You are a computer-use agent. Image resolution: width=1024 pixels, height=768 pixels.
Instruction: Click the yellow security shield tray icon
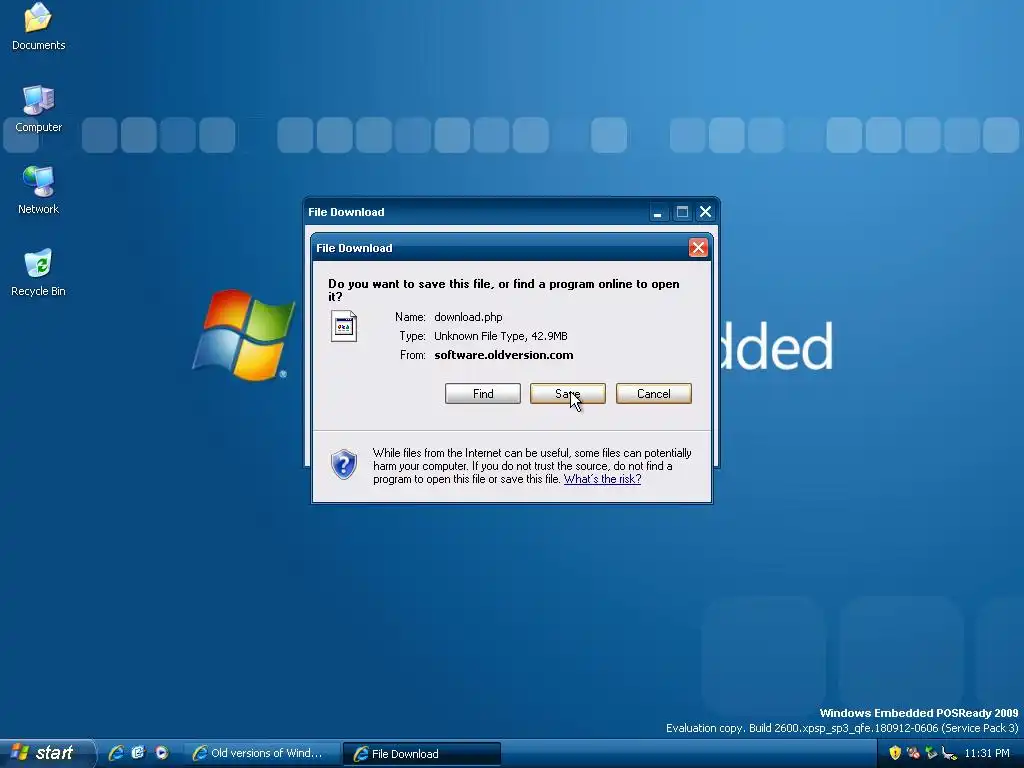coord(895,753)
